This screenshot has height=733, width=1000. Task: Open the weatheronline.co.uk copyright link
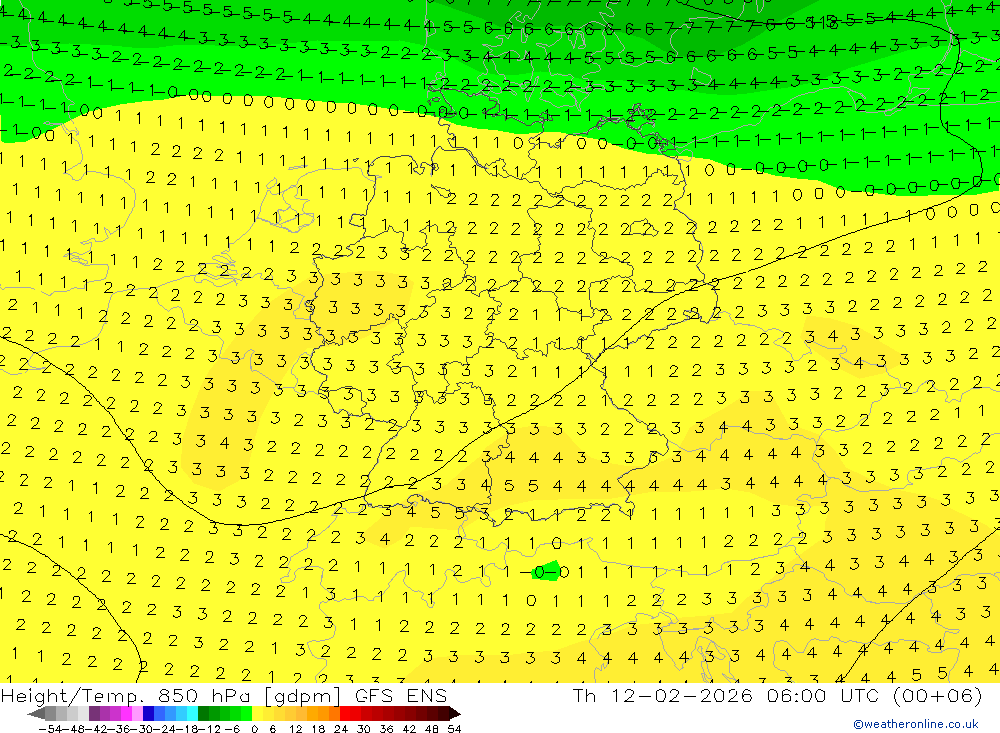point(916,724)
